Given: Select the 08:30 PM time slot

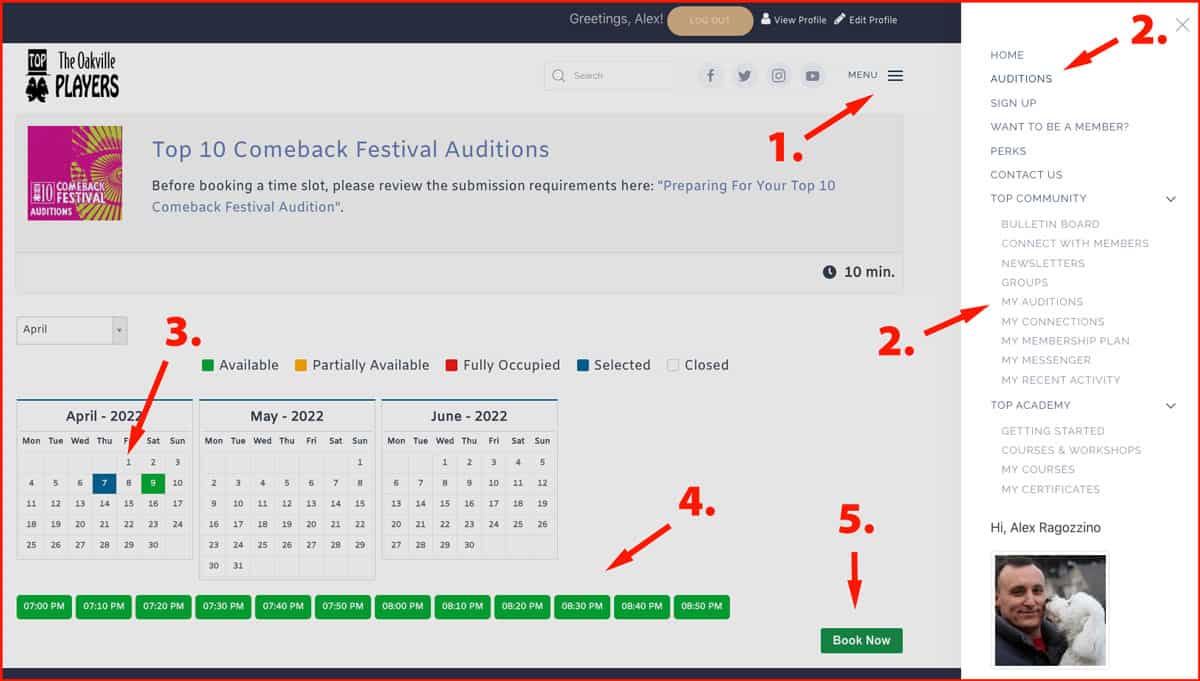Looking at the screenshot, I should pos(582,606).
